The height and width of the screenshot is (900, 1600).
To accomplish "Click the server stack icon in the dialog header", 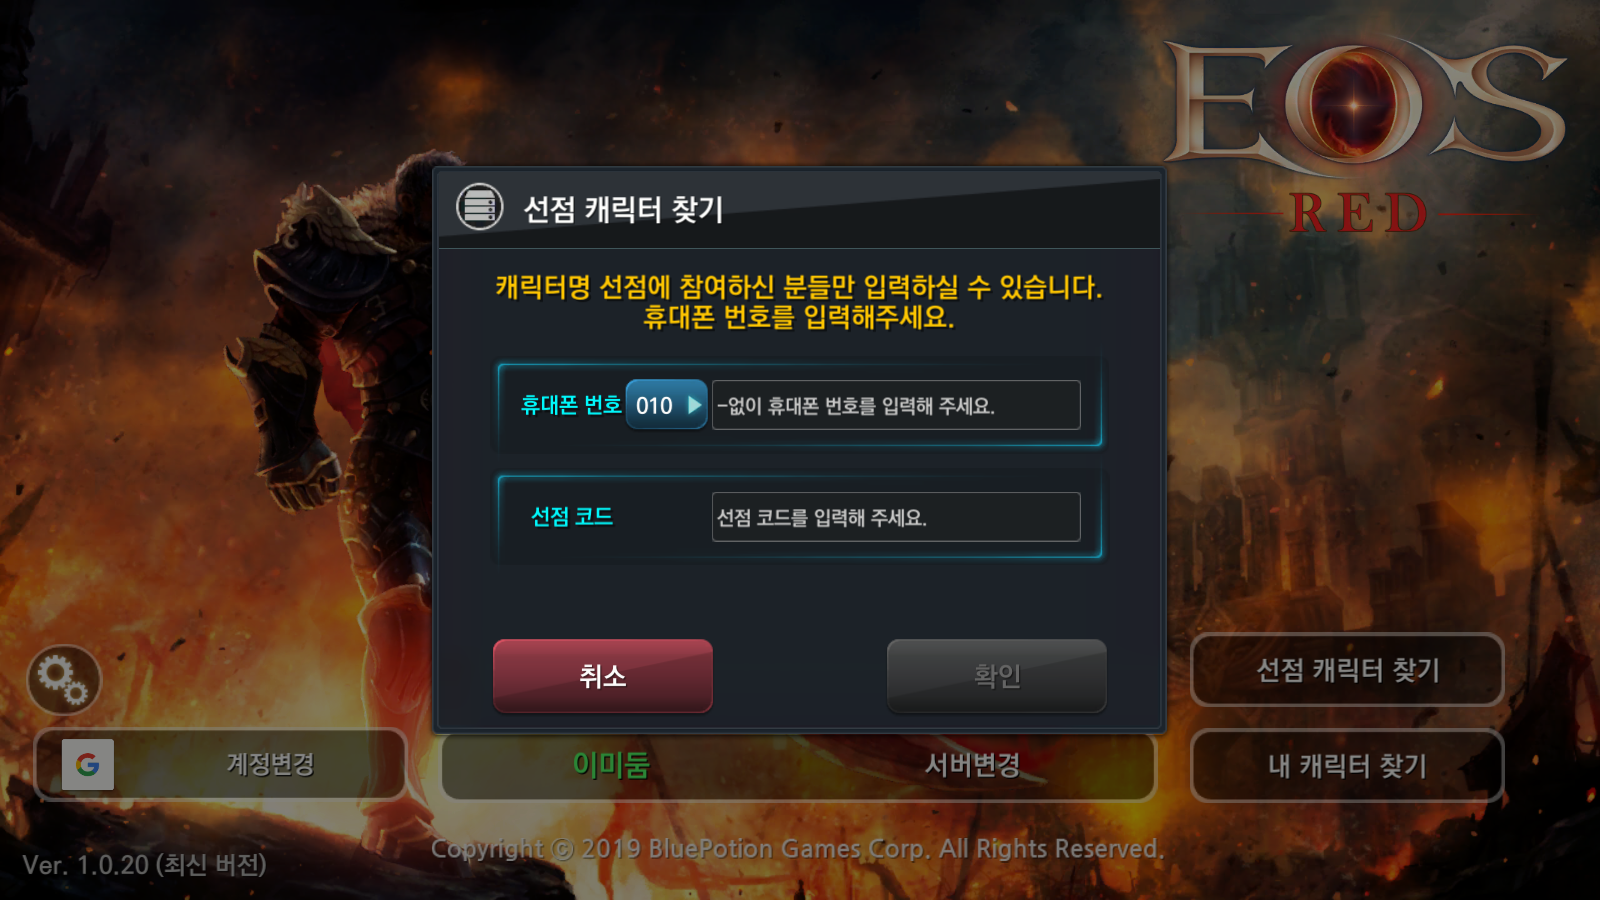I will pyautogui.click(x=480, y=208).
